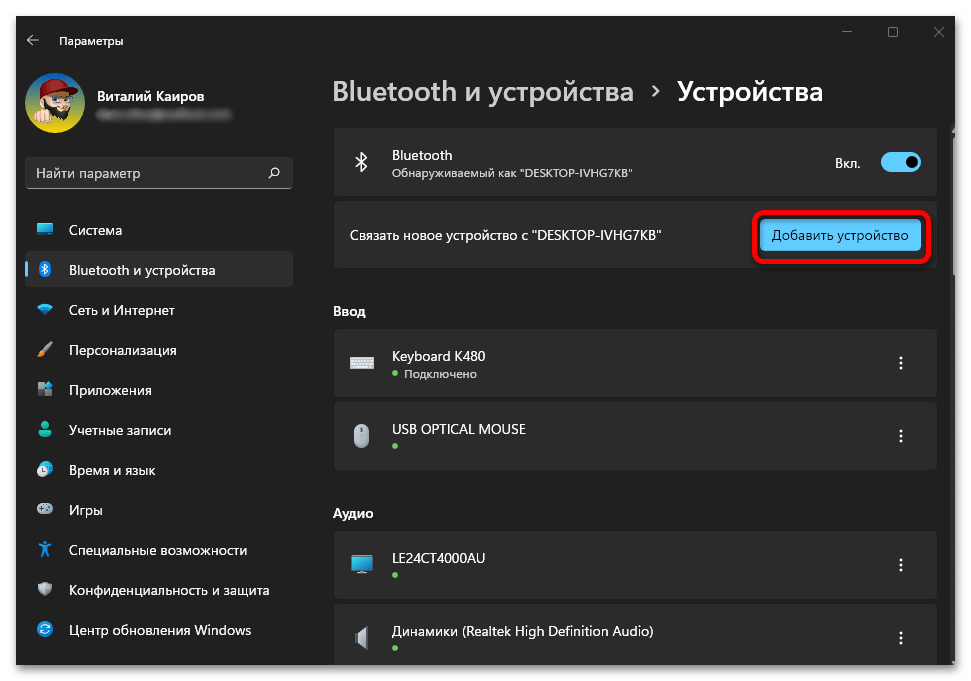Click the Игры gamepad icon
Screen dimensions: 971x681
(x=45, y=509)
